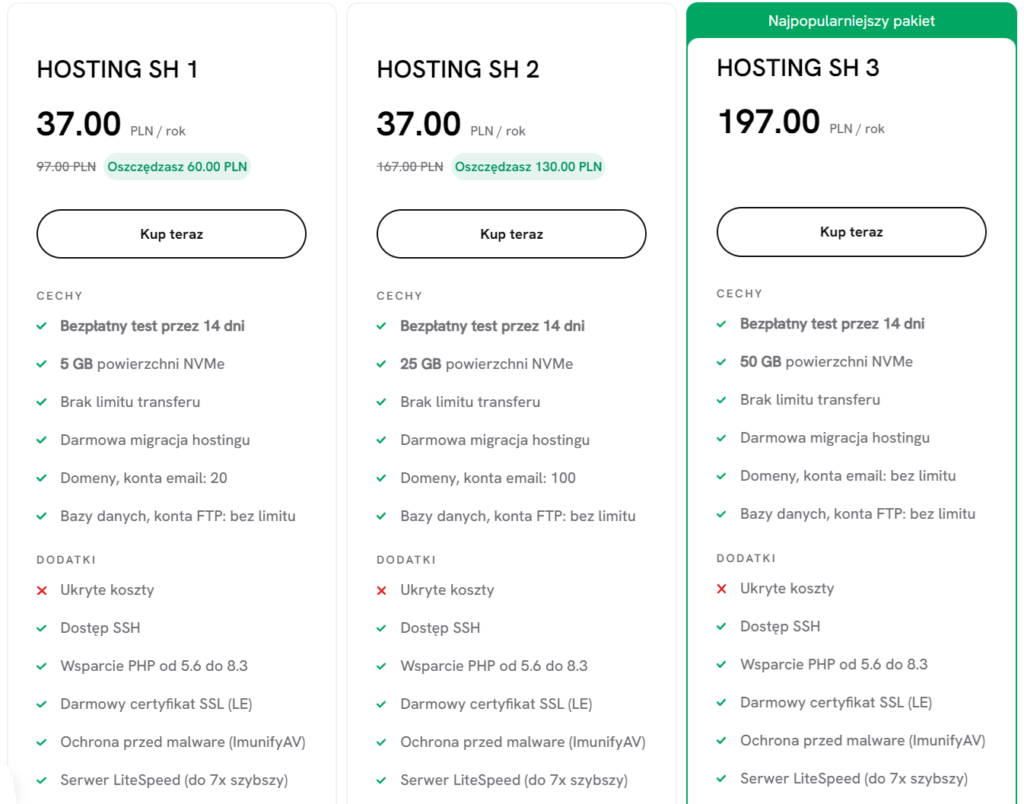Click the red X beside Ukryte koszty in SH 2
The image size is (1024, 804).
[x=382, y=590]
